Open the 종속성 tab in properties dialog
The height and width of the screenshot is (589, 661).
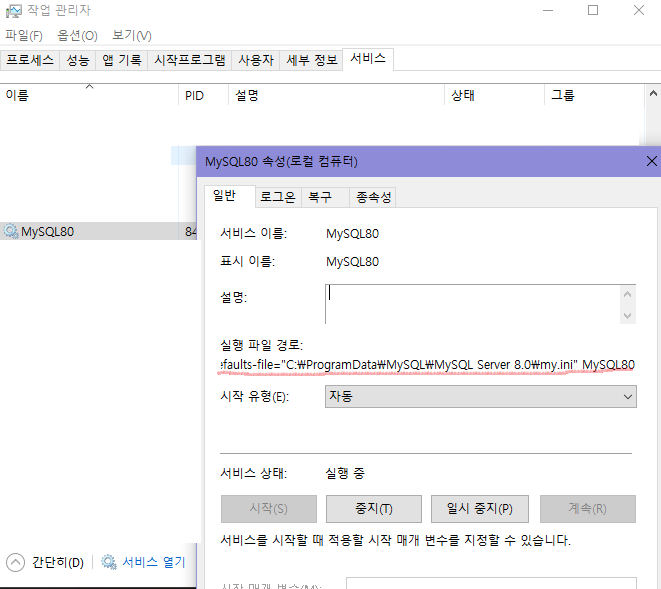click(373, 197)
